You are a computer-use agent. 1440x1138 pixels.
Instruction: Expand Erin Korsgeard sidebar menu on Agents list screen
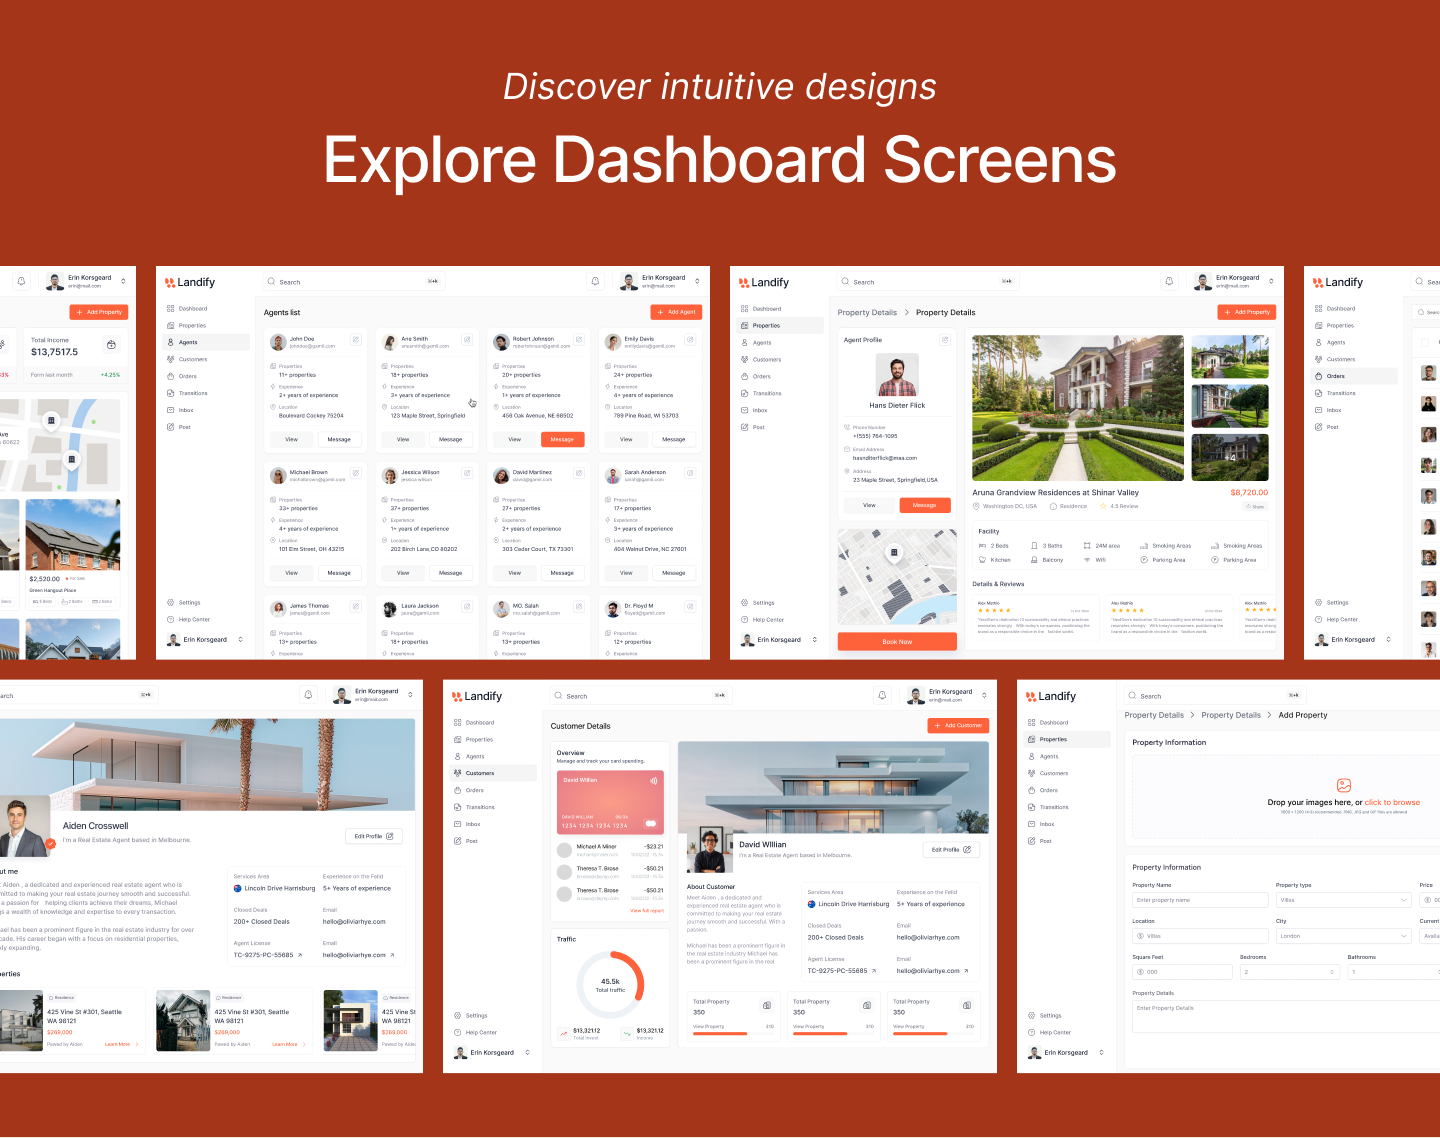coord(240,640)
